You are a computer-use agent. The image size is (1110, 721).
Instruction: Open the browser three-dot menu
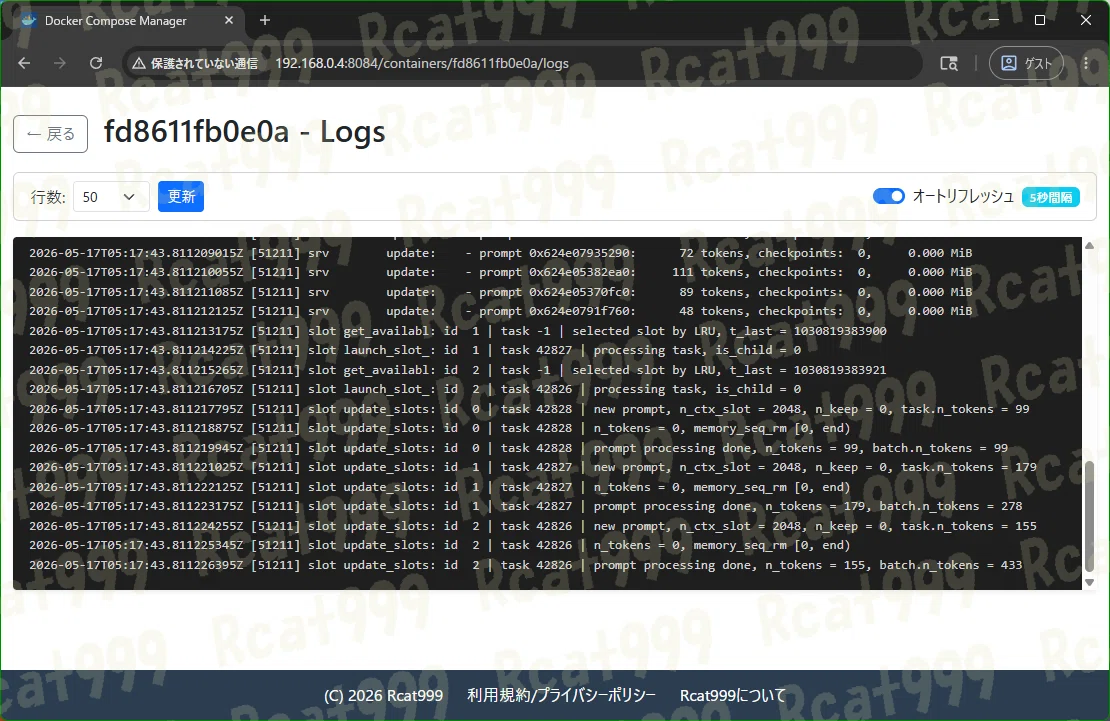pos(1086,63)
